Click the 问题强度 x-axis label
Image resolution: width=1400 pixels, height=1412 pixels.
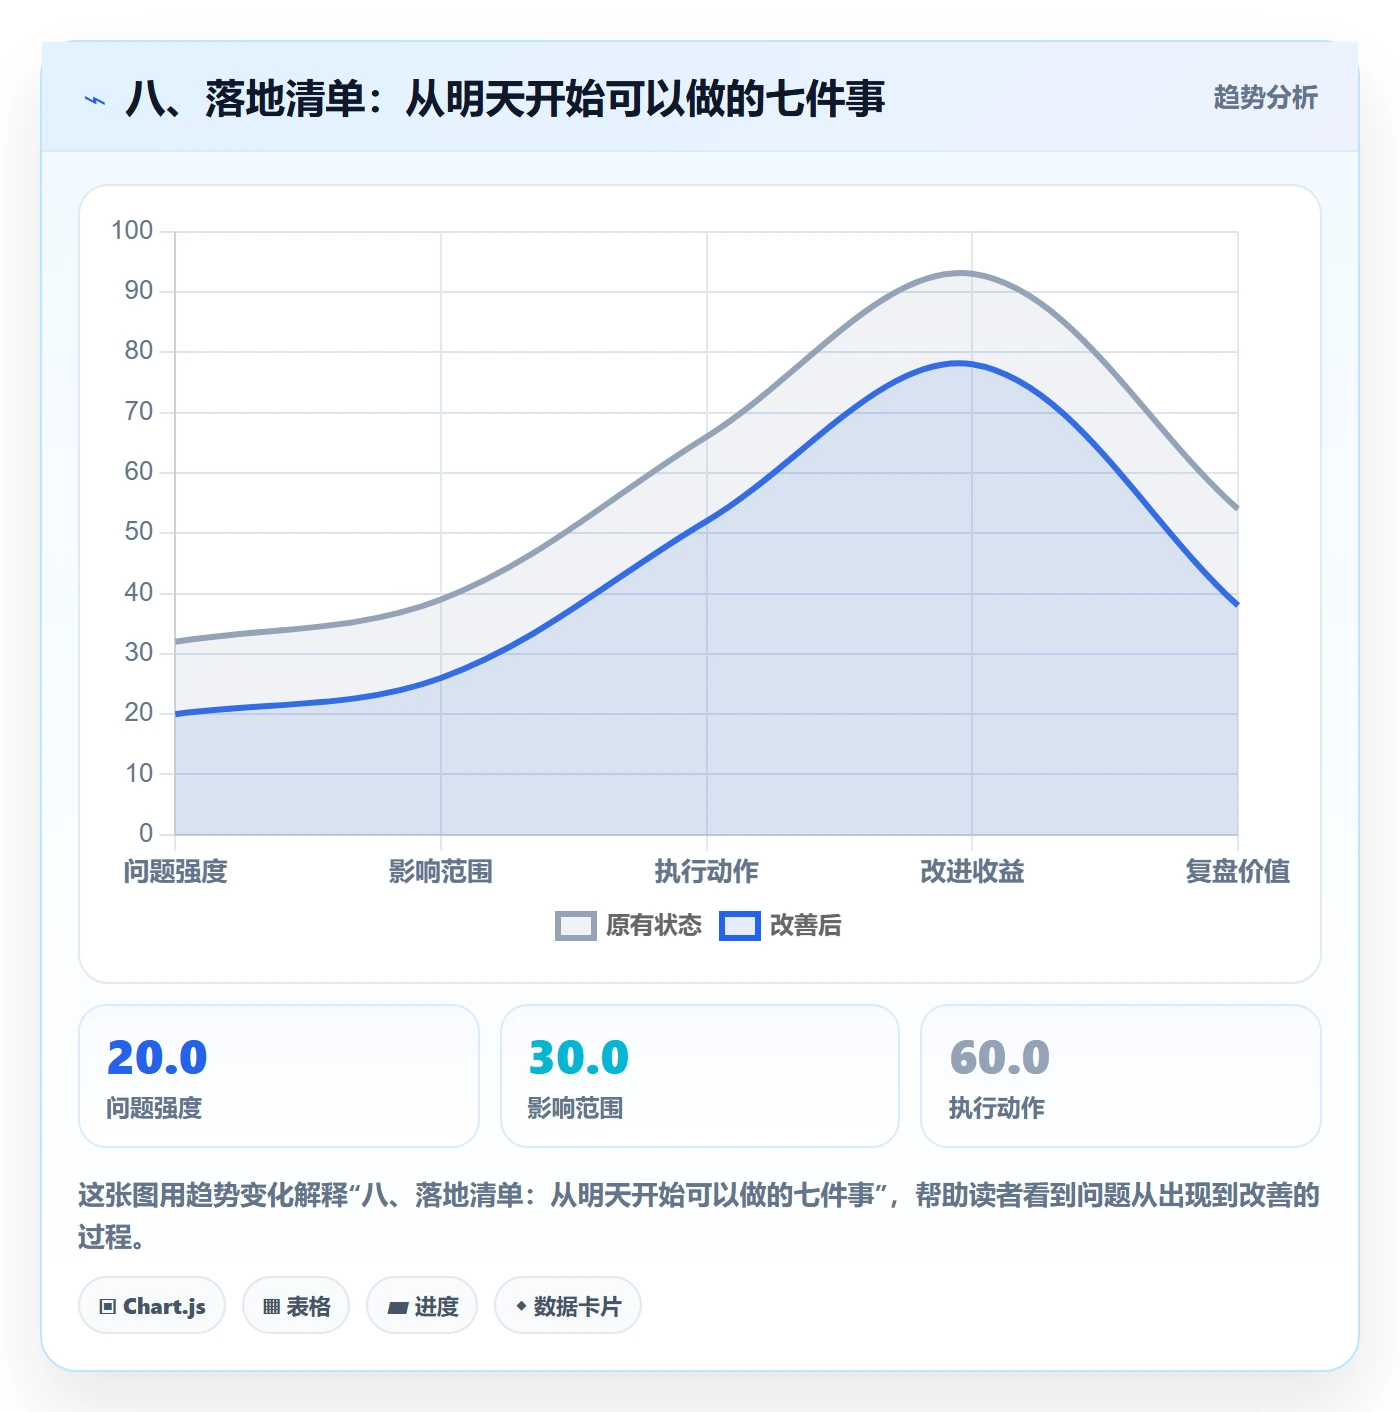point(176,871)
